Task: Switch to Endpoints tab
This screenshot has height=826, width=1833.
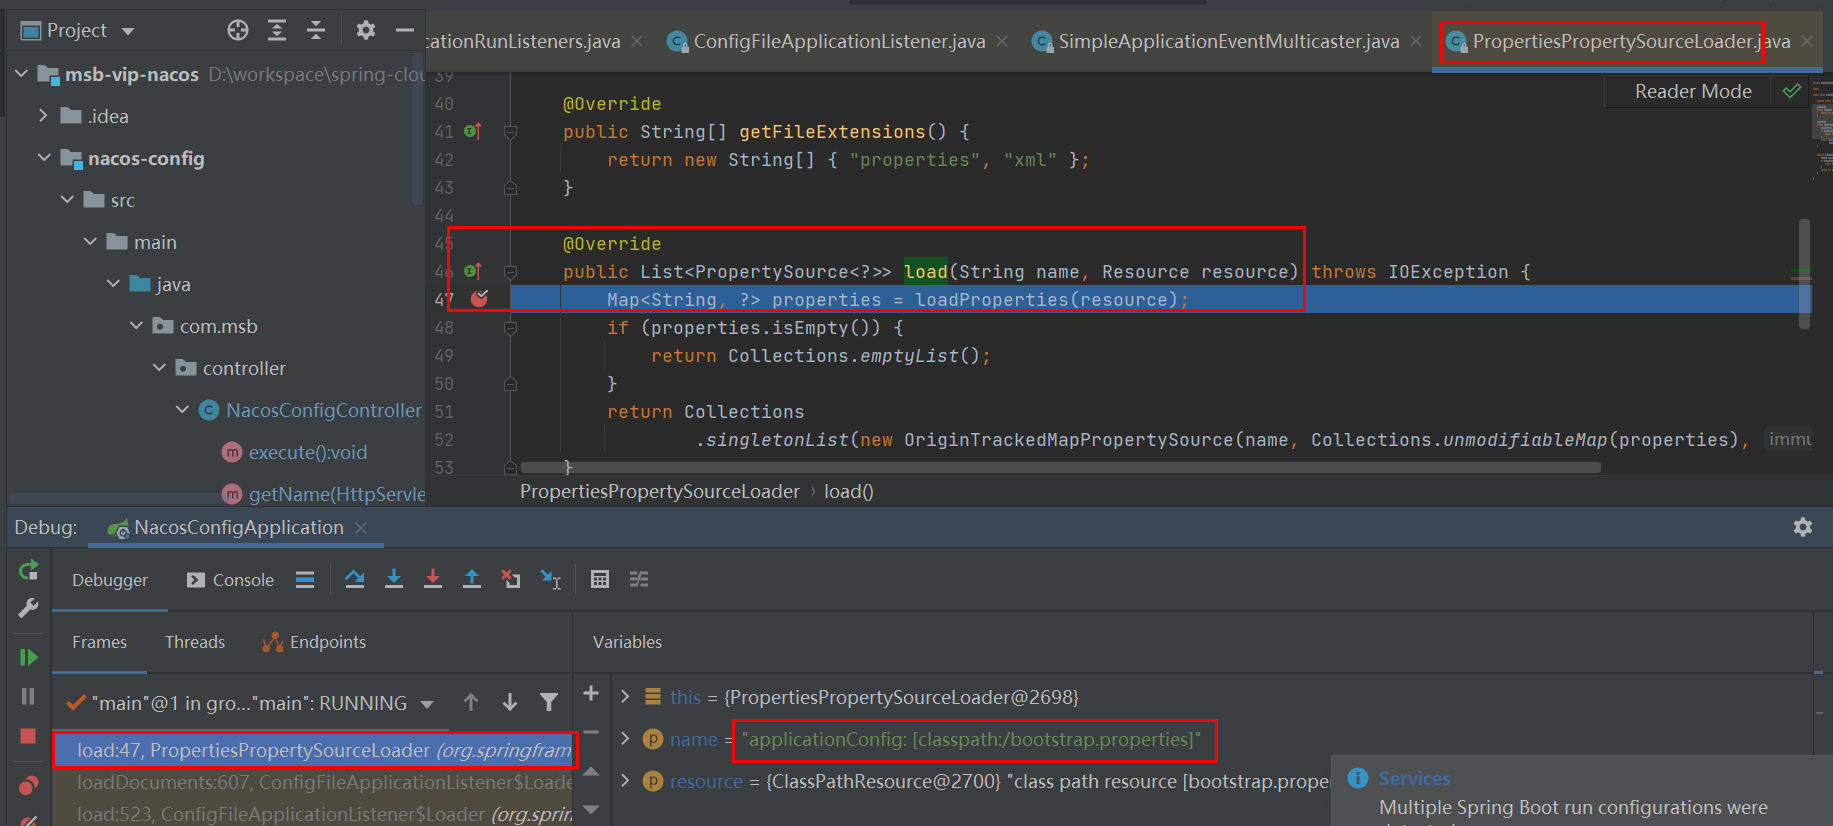Action: (x=314, y=642)
